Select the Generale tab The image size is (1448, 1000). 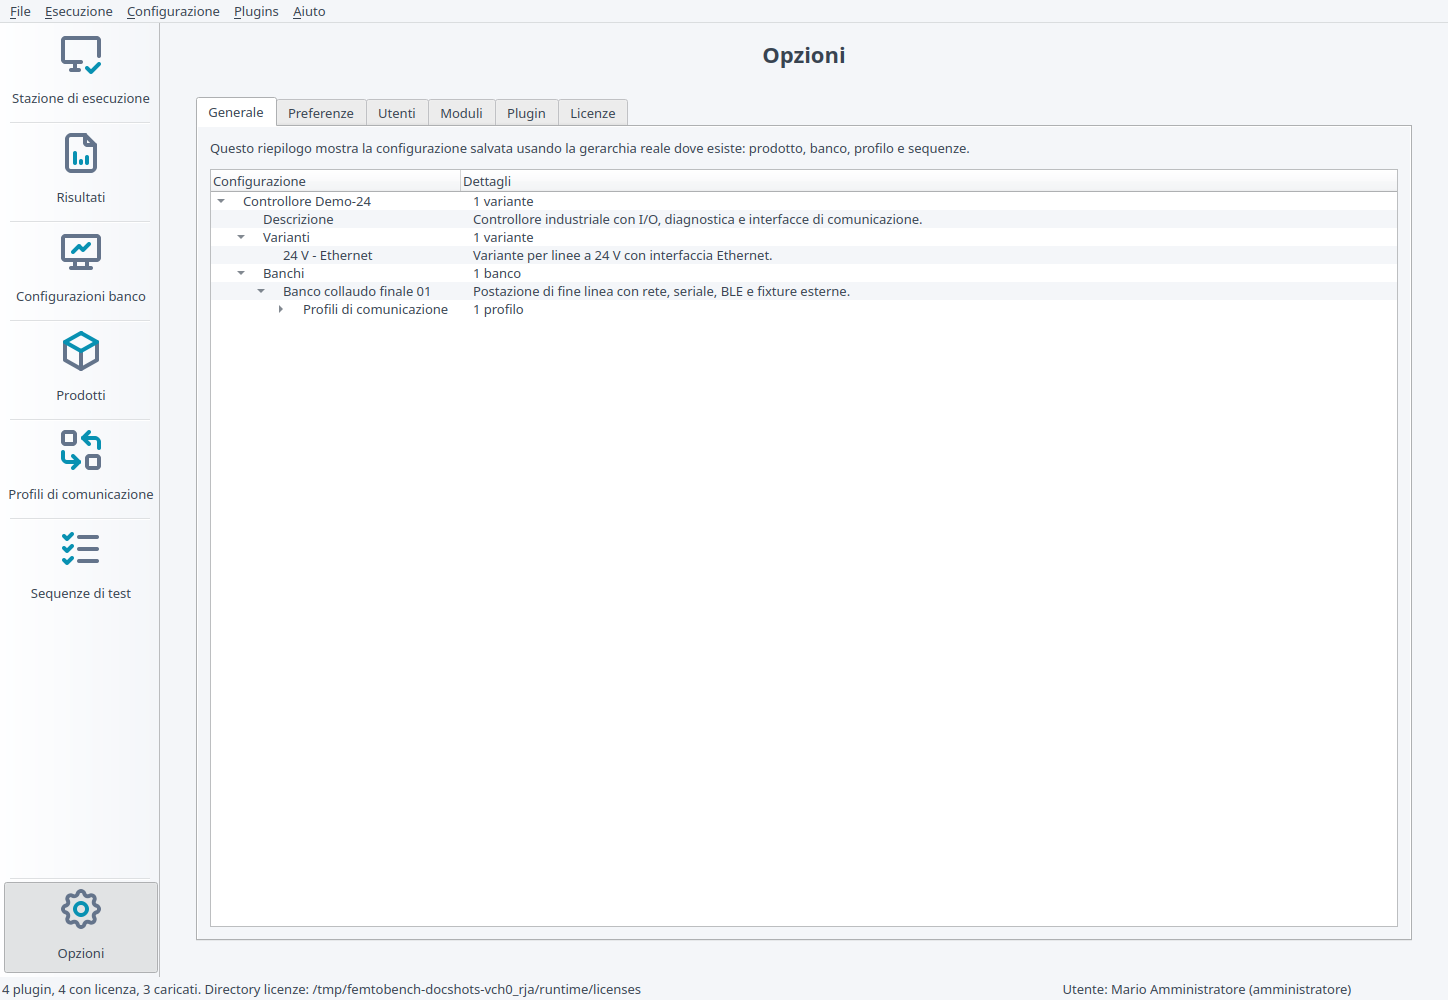pyautogui.click(x=236, y=112)
